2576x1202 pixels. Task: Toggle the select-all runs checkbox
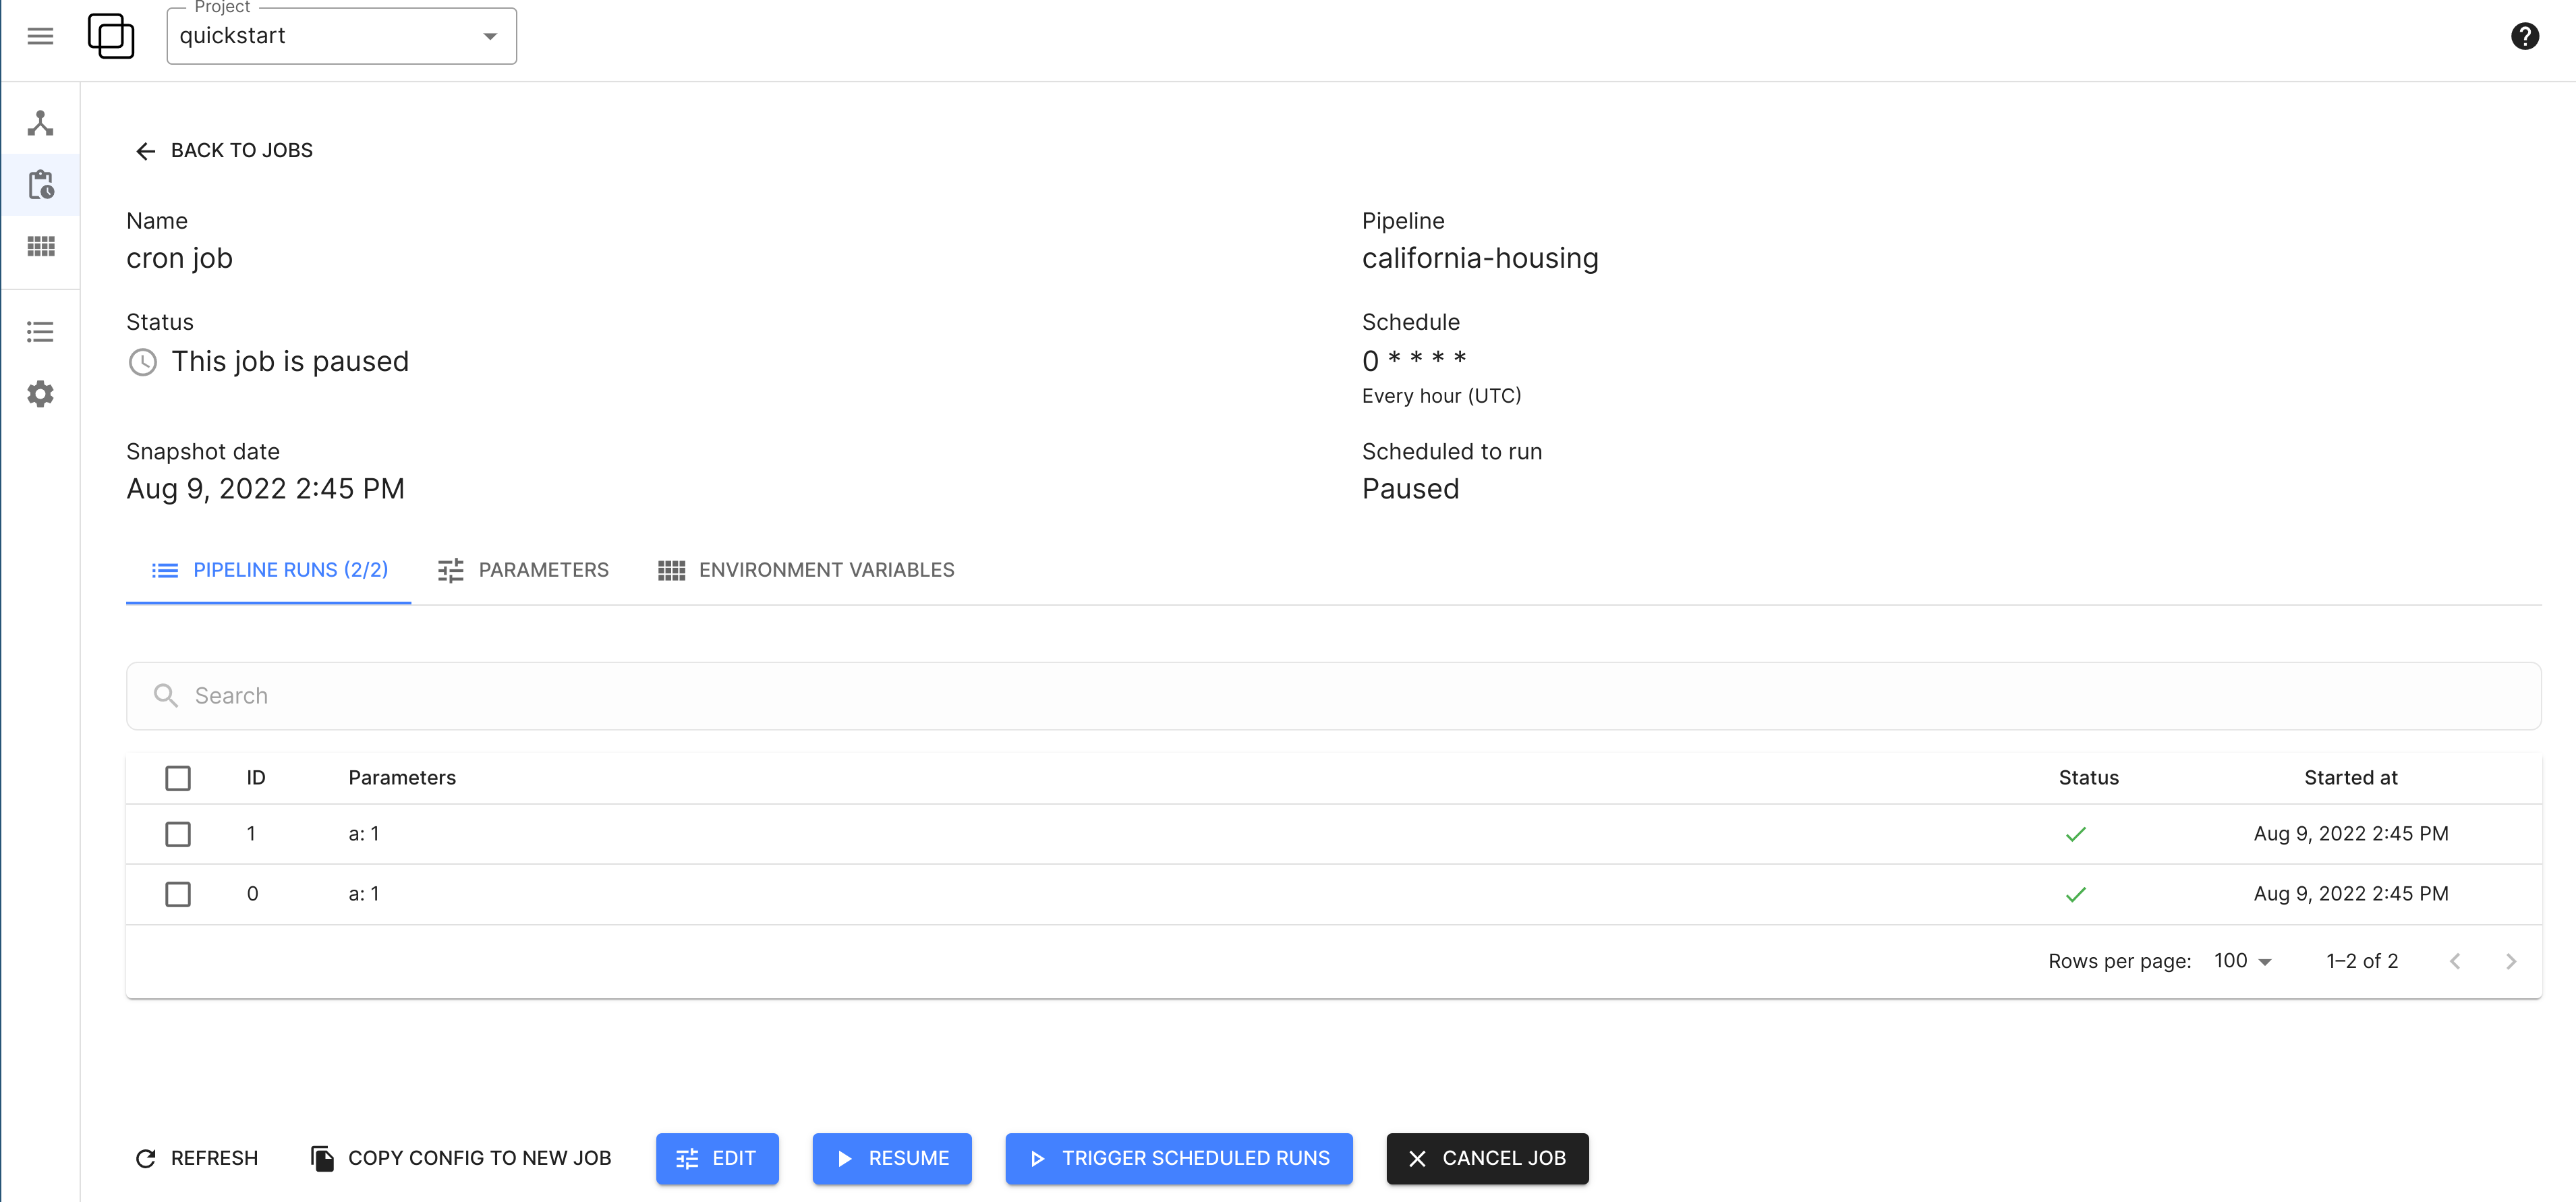click(x=178, y=778)
